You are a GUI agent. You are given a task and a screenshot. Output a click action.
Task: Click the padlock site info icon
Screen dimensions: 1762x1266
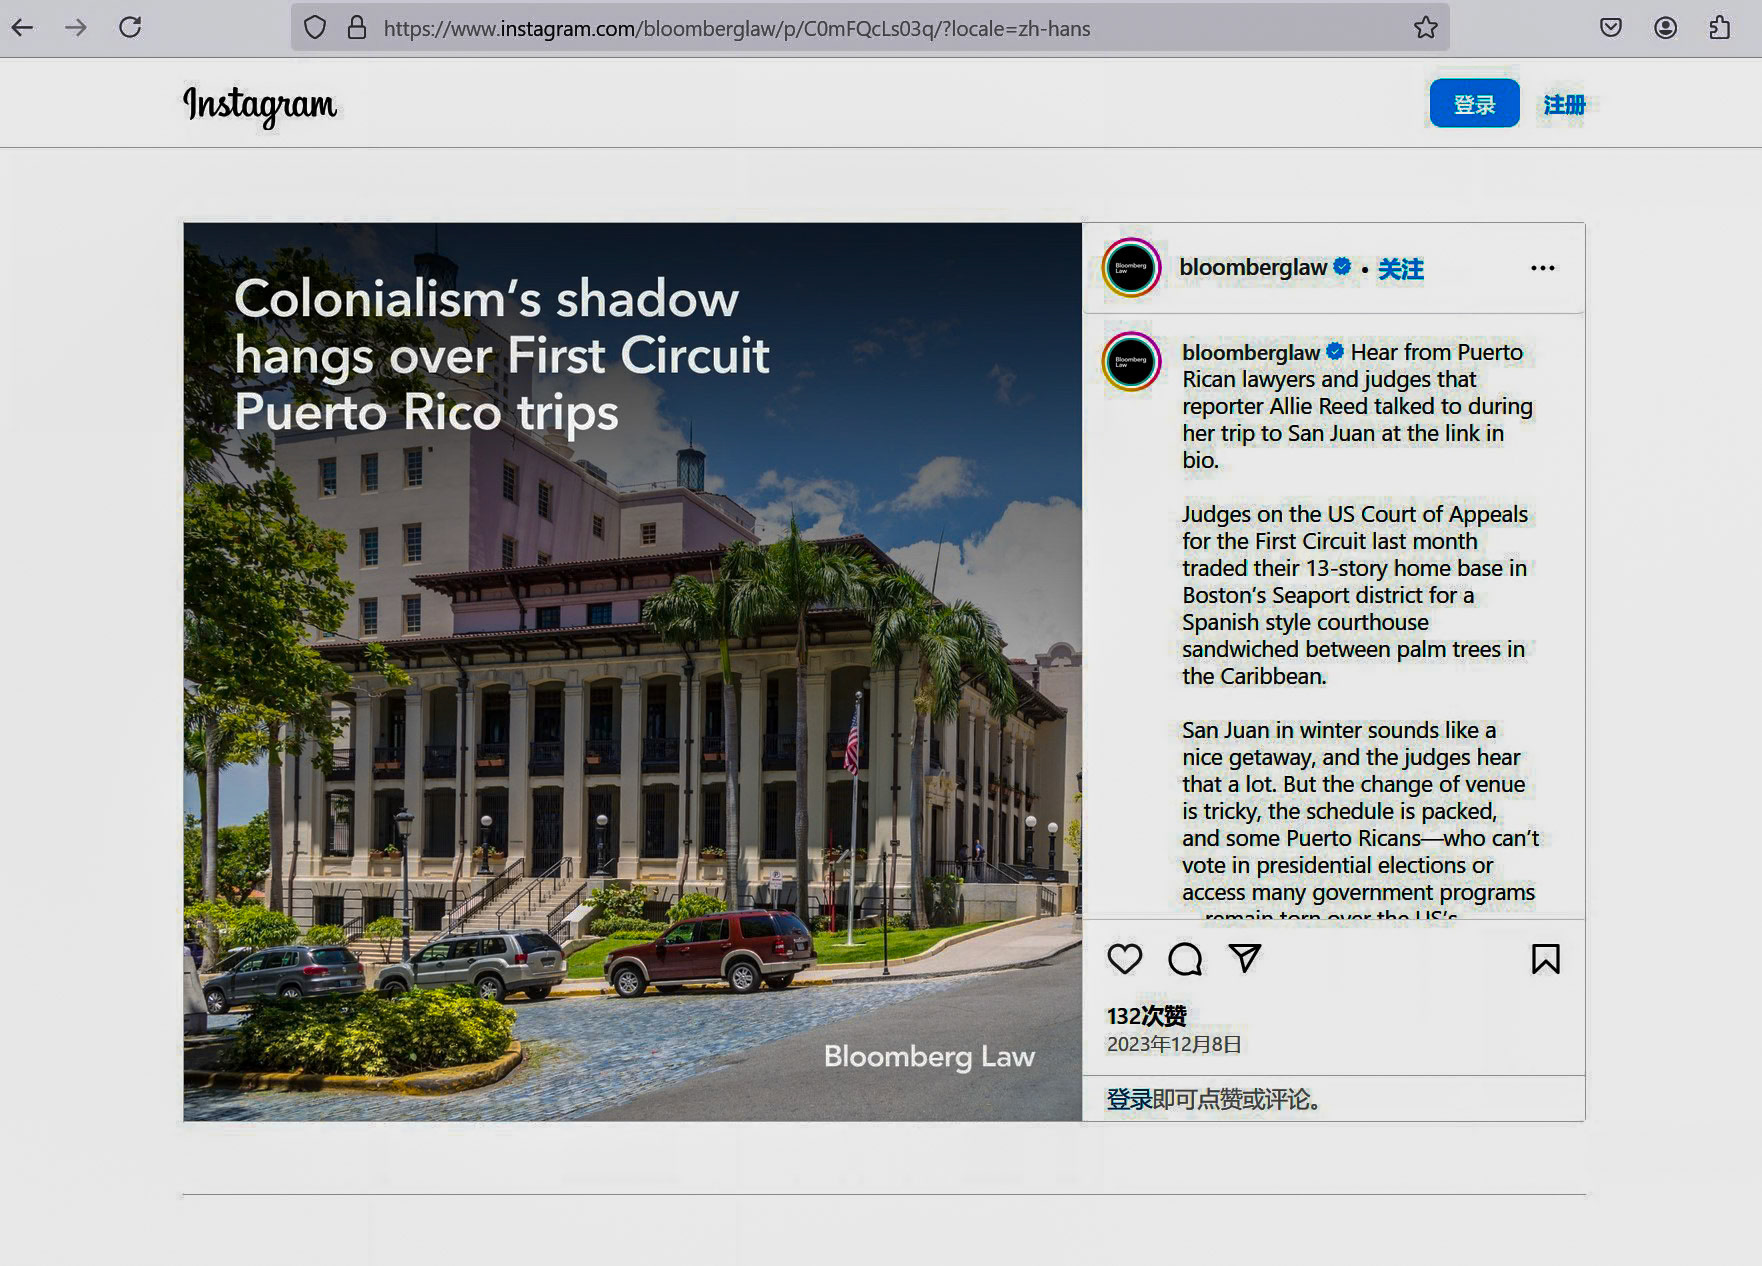point(357,28)
